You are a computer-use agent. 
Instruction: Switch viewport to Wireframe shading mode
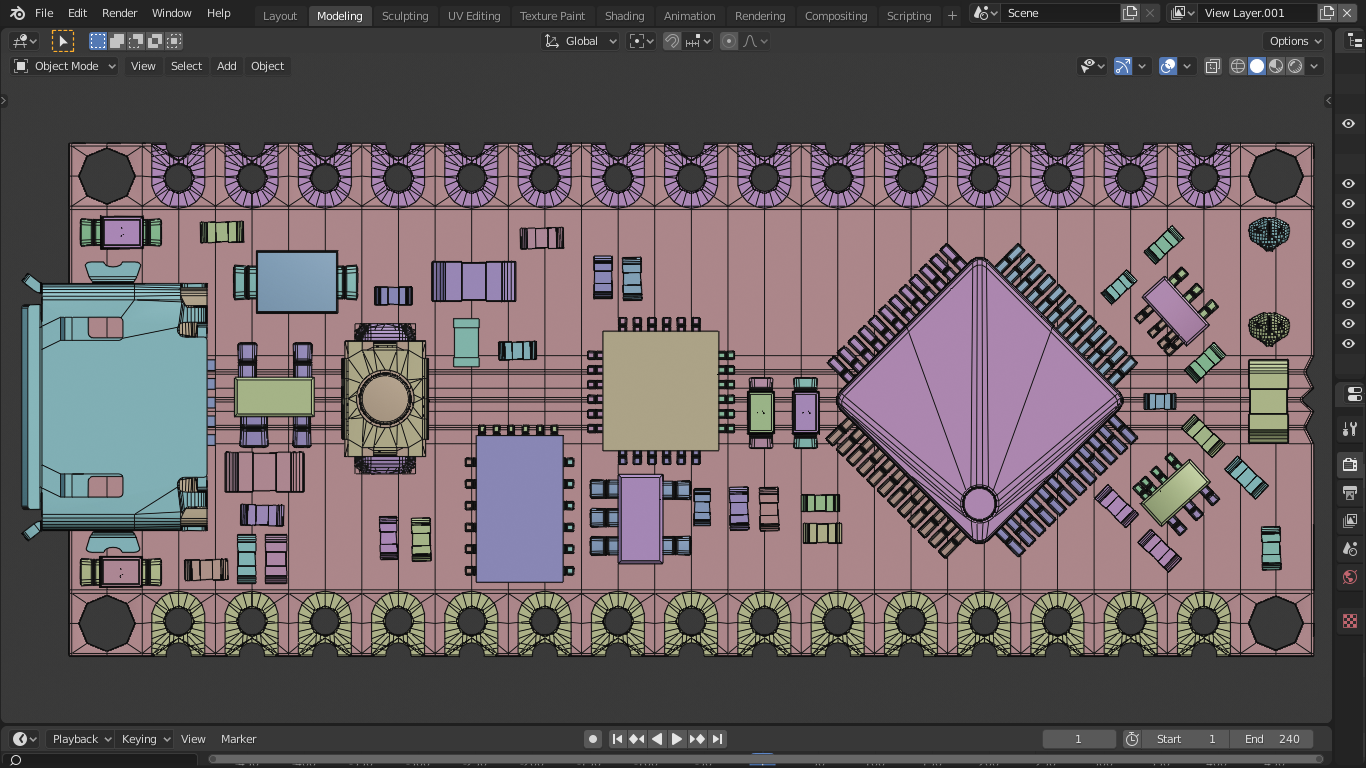[x=1238, y=66]
